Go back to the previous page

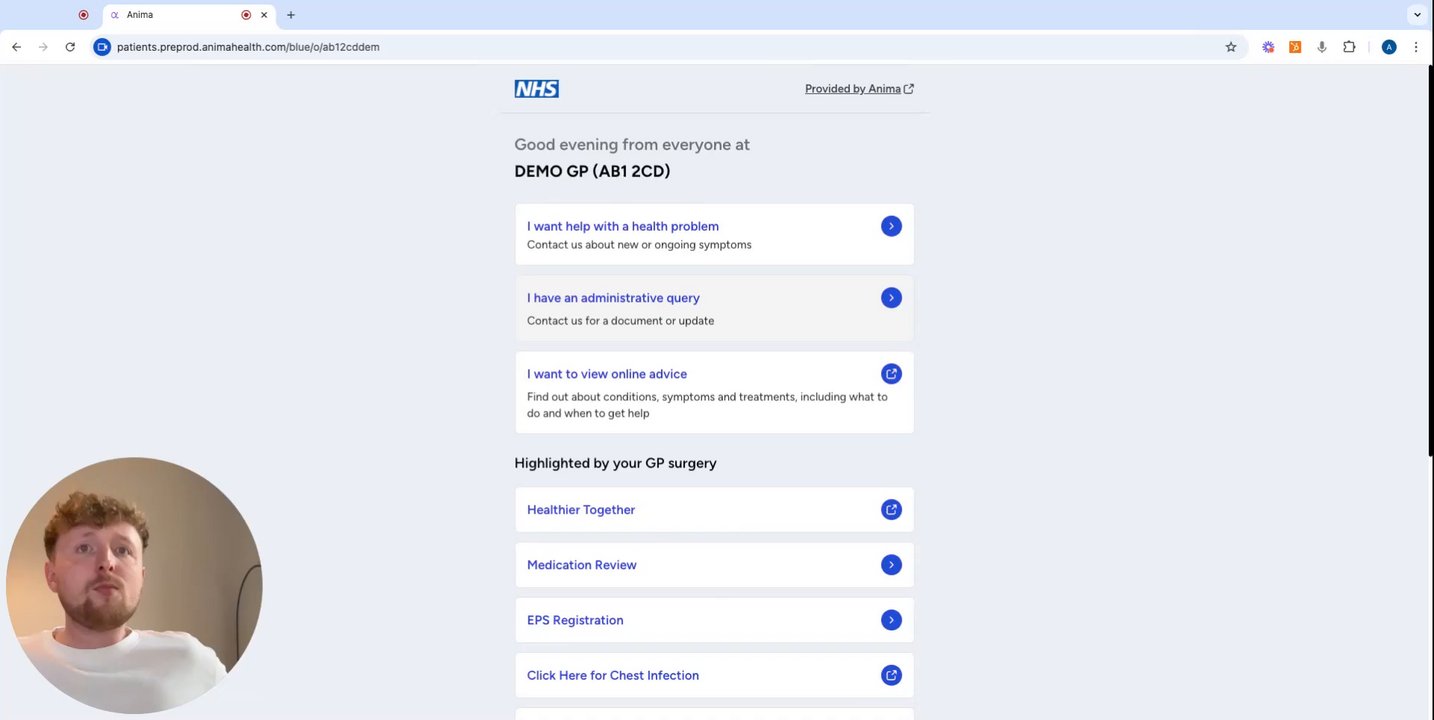16,47
